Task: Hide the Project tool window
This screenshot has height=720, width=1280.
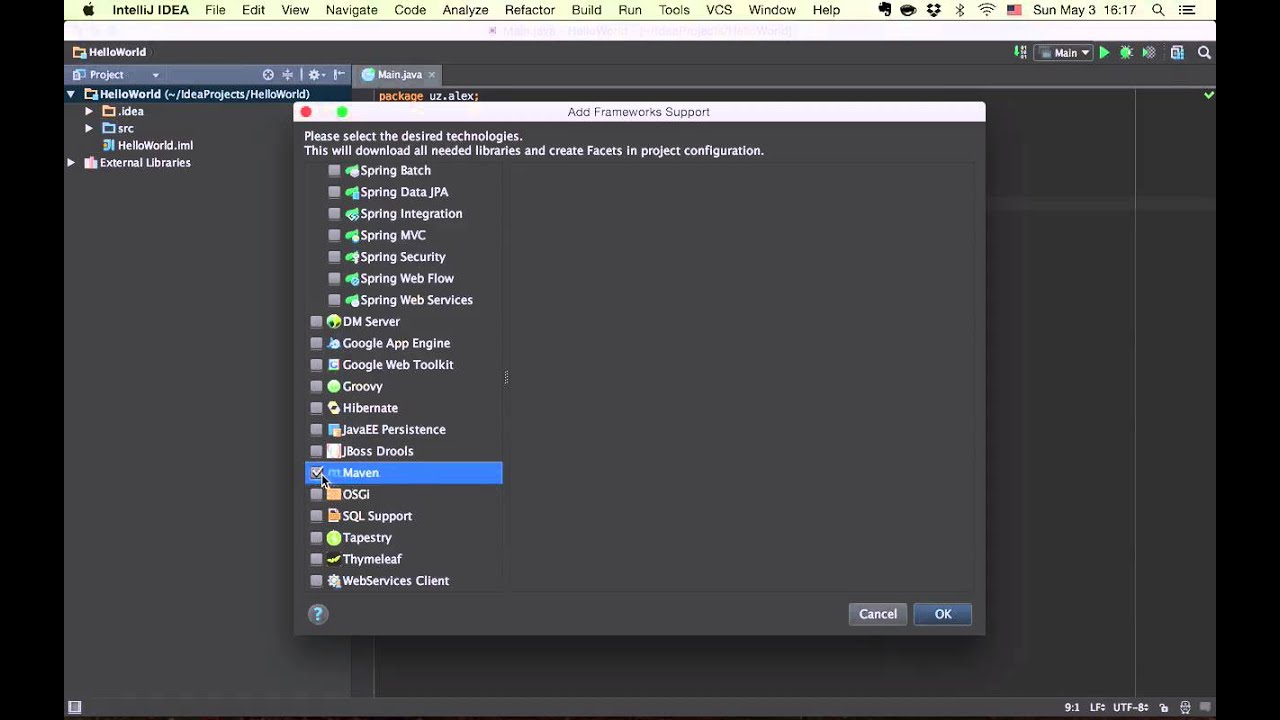Action: pyautogui.click(x=339, y=75)
